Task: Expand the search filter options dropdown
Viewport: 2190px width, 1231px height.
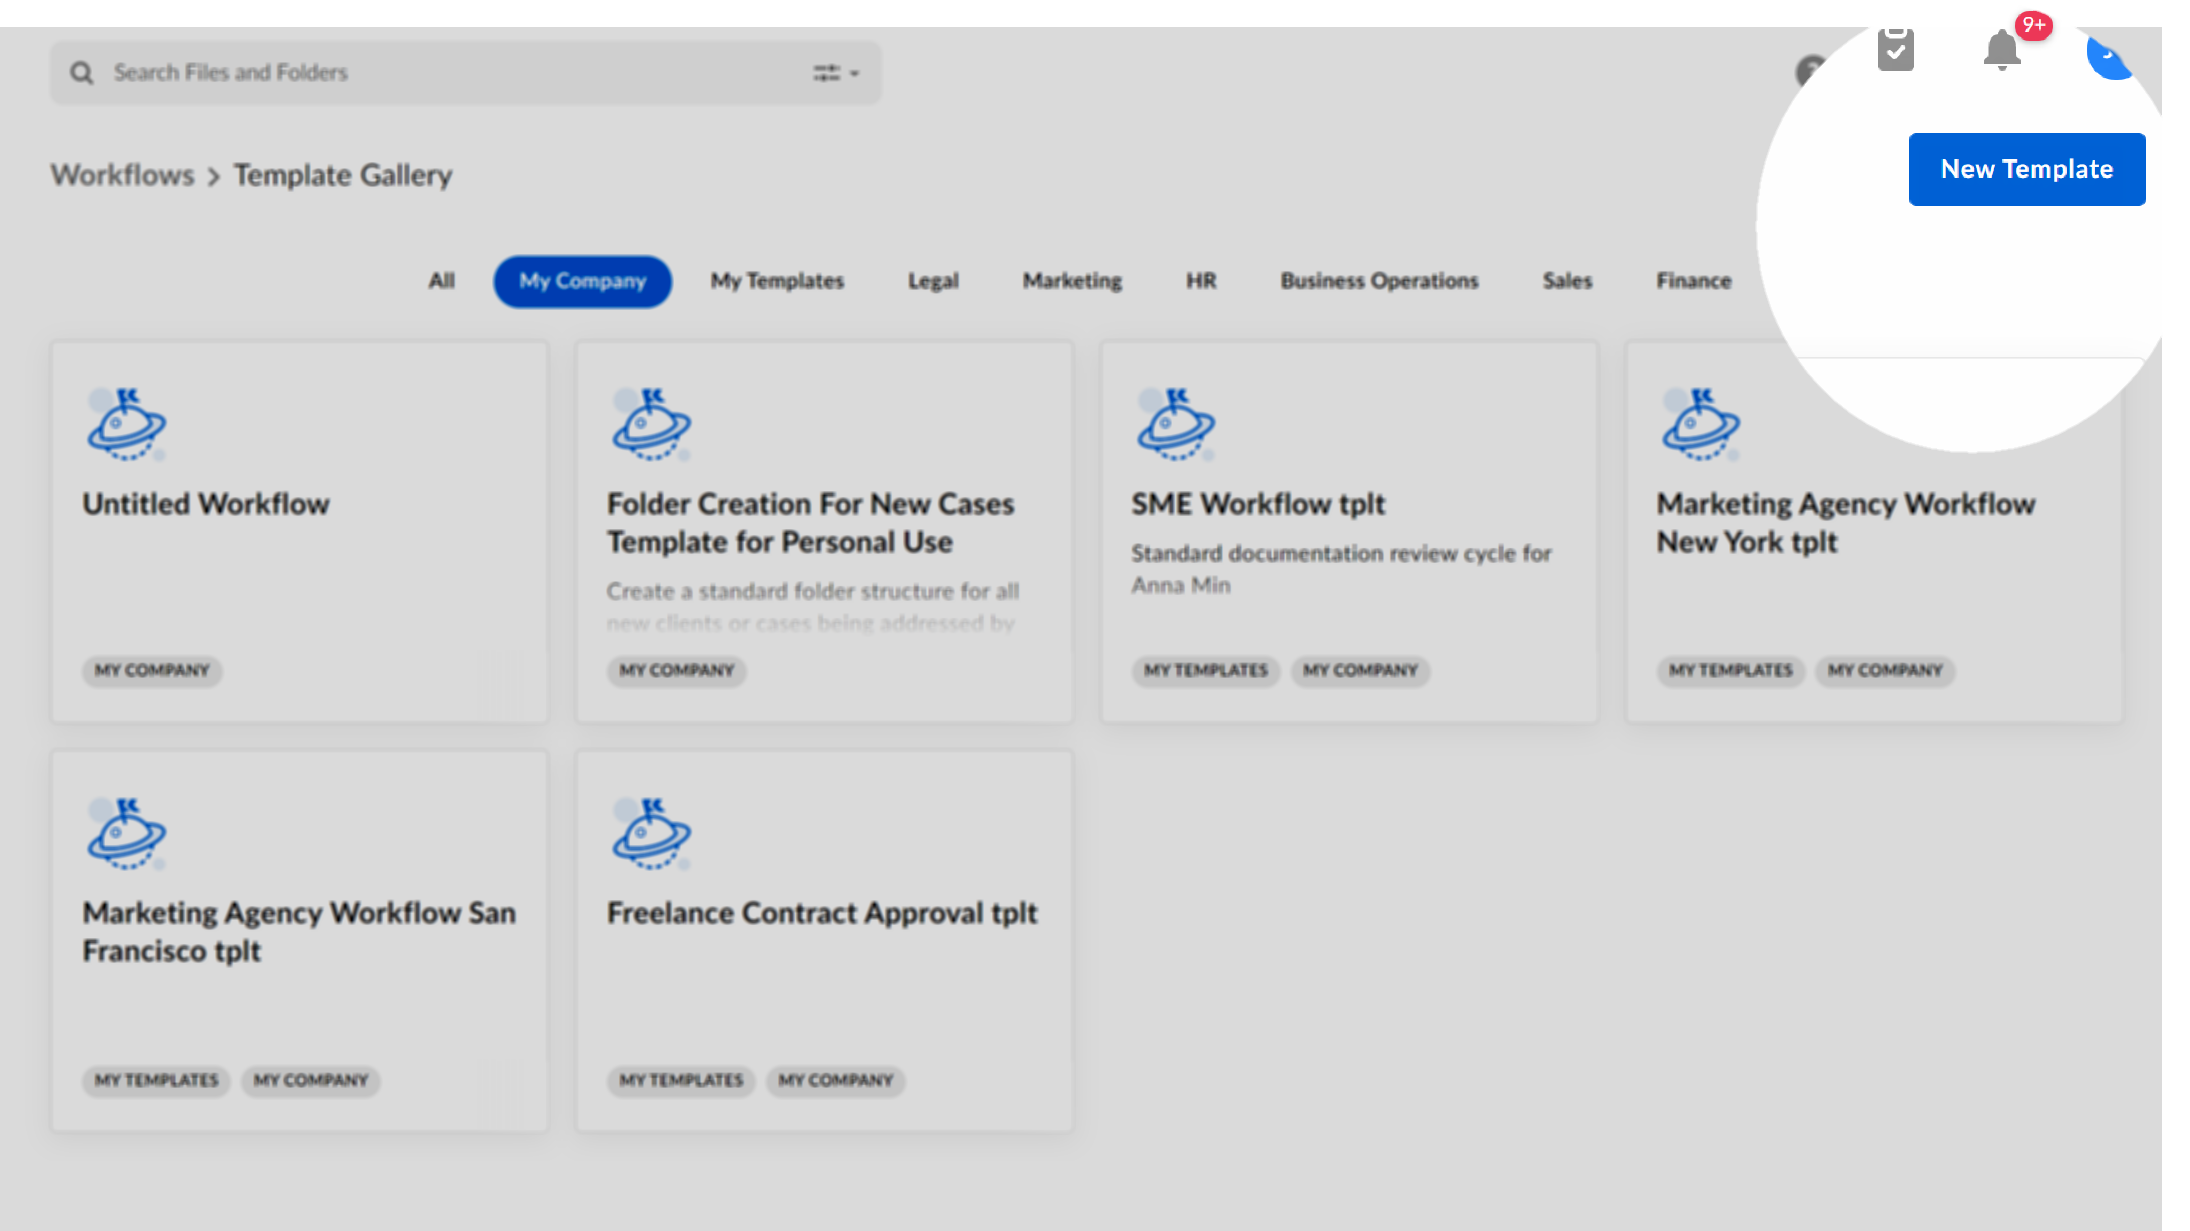Action: pyautogui.click(x=836, y=73)
